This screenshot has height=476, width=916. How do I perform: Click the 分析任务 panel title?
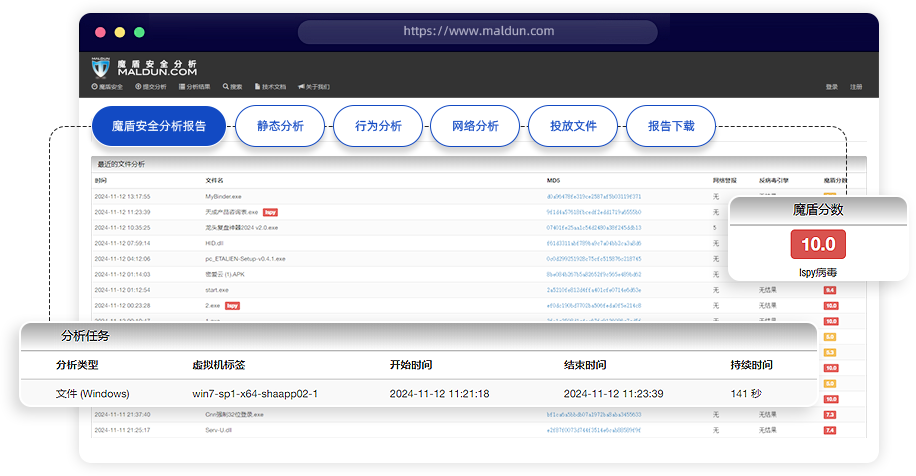(85, 336)
